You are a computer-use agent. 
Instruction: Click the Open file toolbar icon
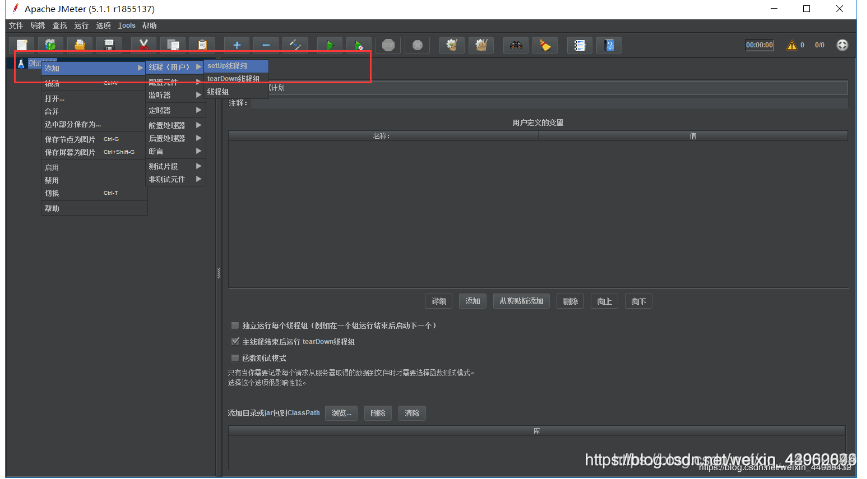80,45
